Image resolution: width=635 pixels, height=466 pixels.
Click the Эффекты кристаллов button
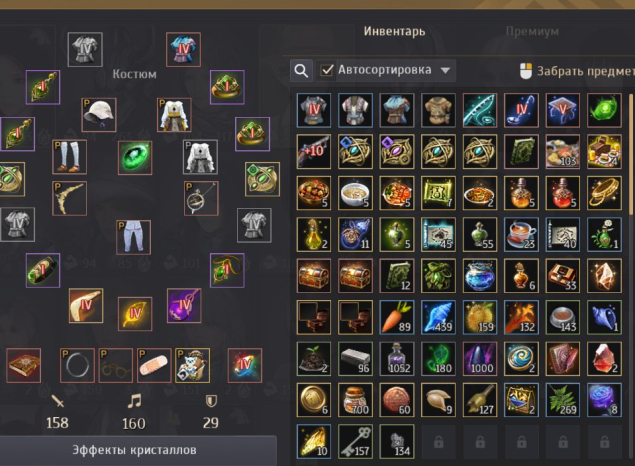[x=134, y=450]
